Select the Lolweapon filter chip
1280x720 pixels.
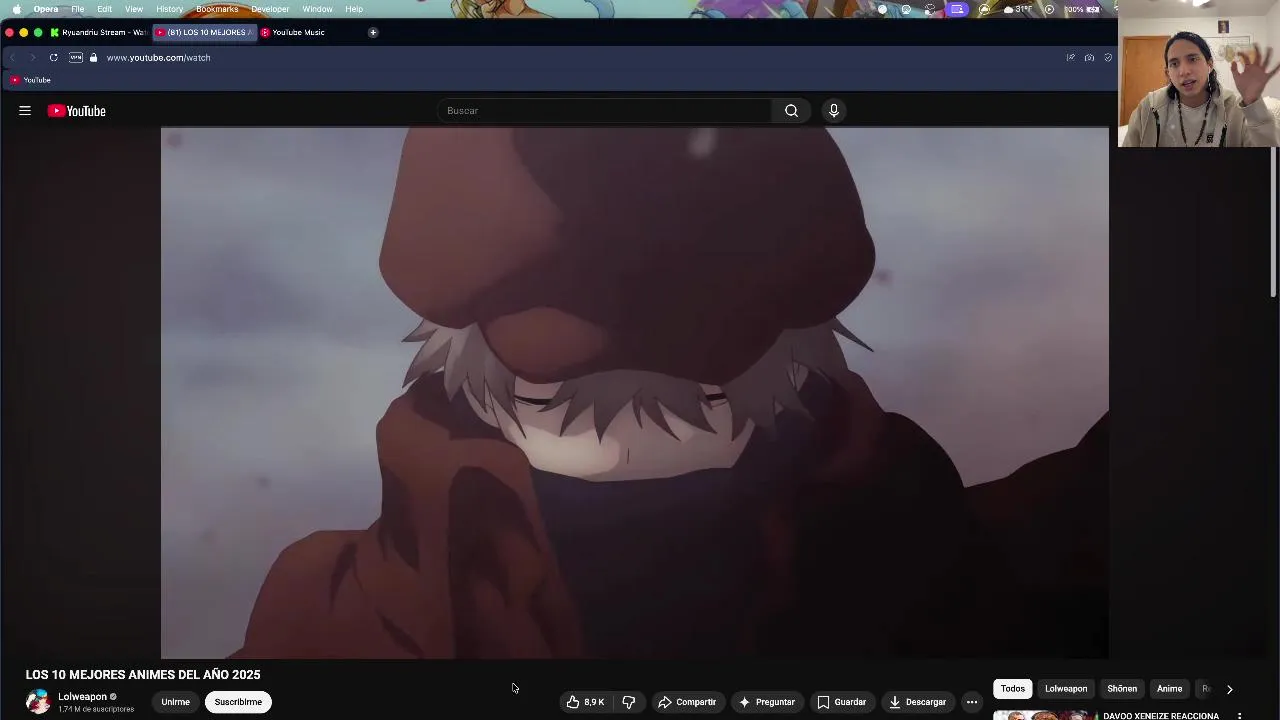point(1066,689)
